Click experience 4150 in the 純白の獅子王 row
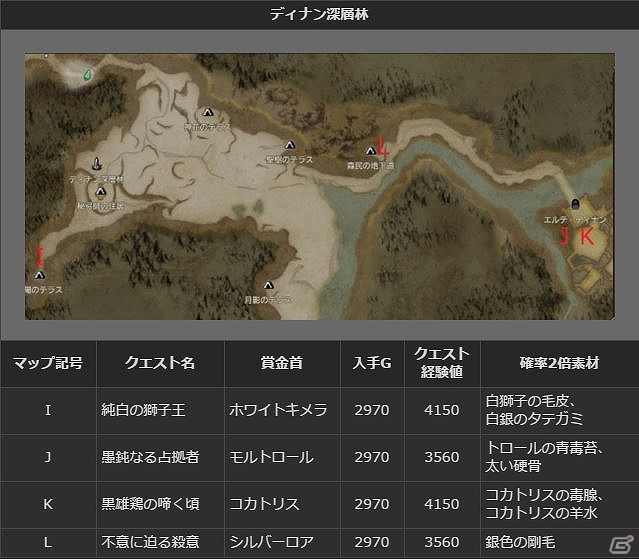Image resolution: width=639 pixels, height=559 pixels. coord(442,410)
